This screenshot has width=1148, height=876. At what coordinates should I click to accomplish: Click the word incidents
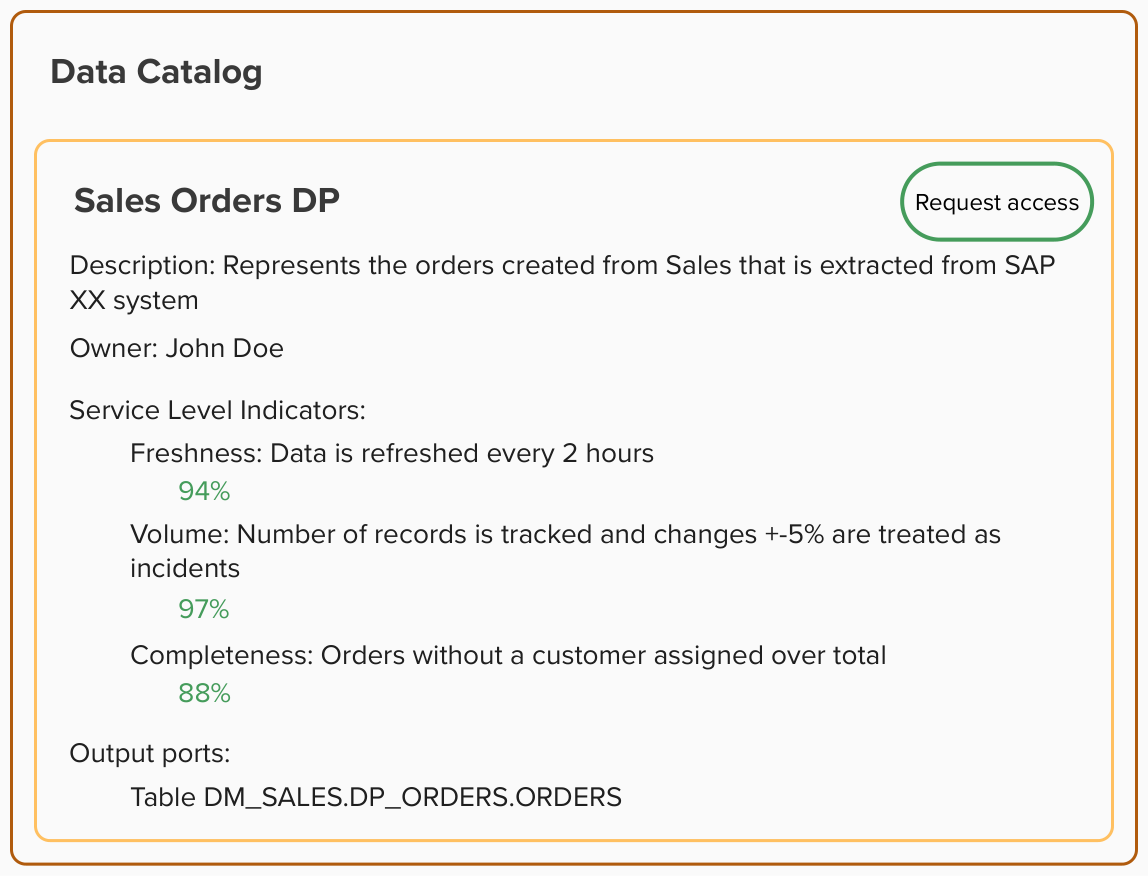click(x=185, y=569)
